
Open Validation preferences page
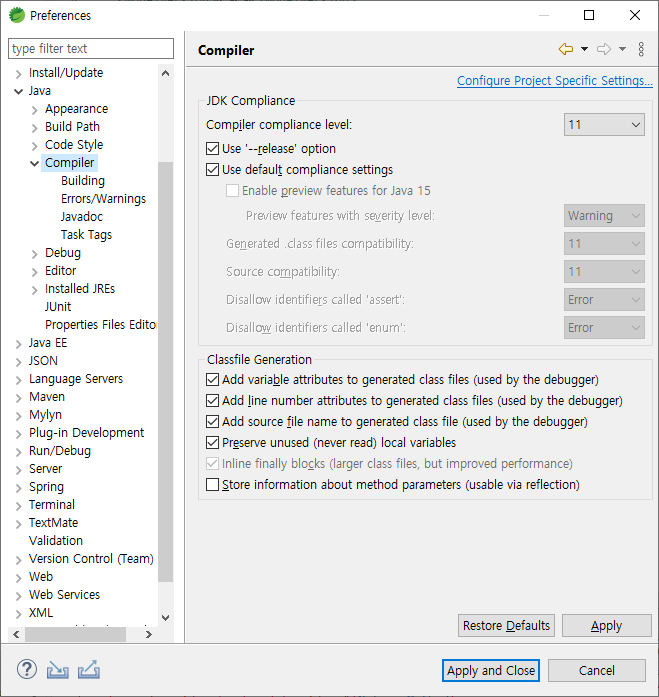point(56,541)
